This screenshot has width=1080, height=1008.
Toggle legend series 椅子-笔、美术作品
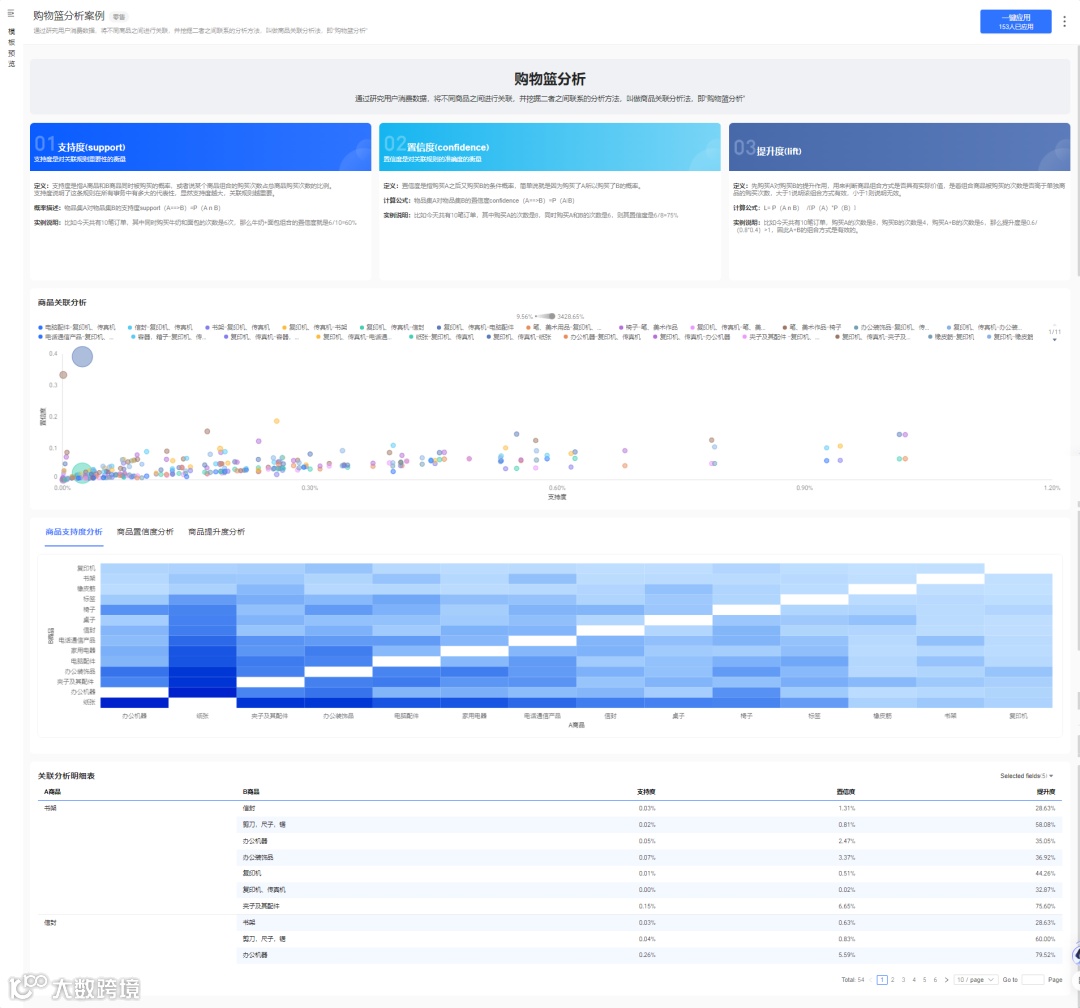click(x=648, y=327)
